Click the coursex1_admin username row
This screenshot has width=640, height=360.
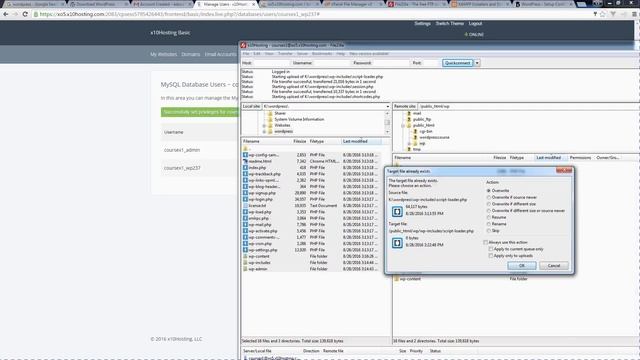tap(199, 150)
